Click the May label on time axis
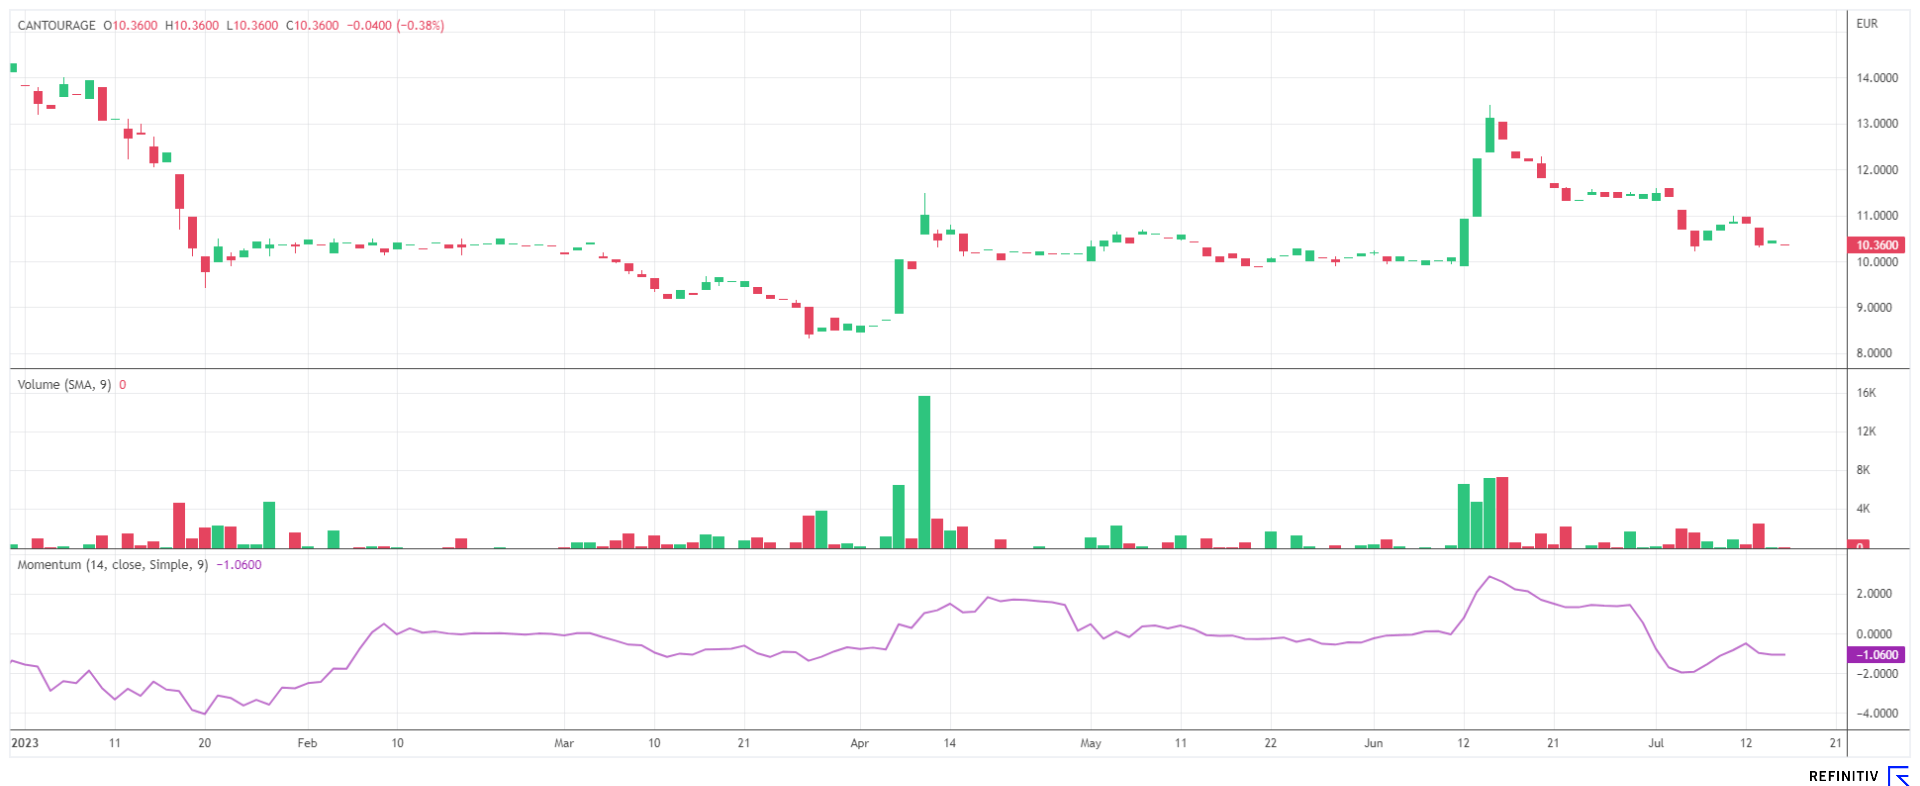Viewport: 1920px width, 786px height. click(x=1090, y=743)
